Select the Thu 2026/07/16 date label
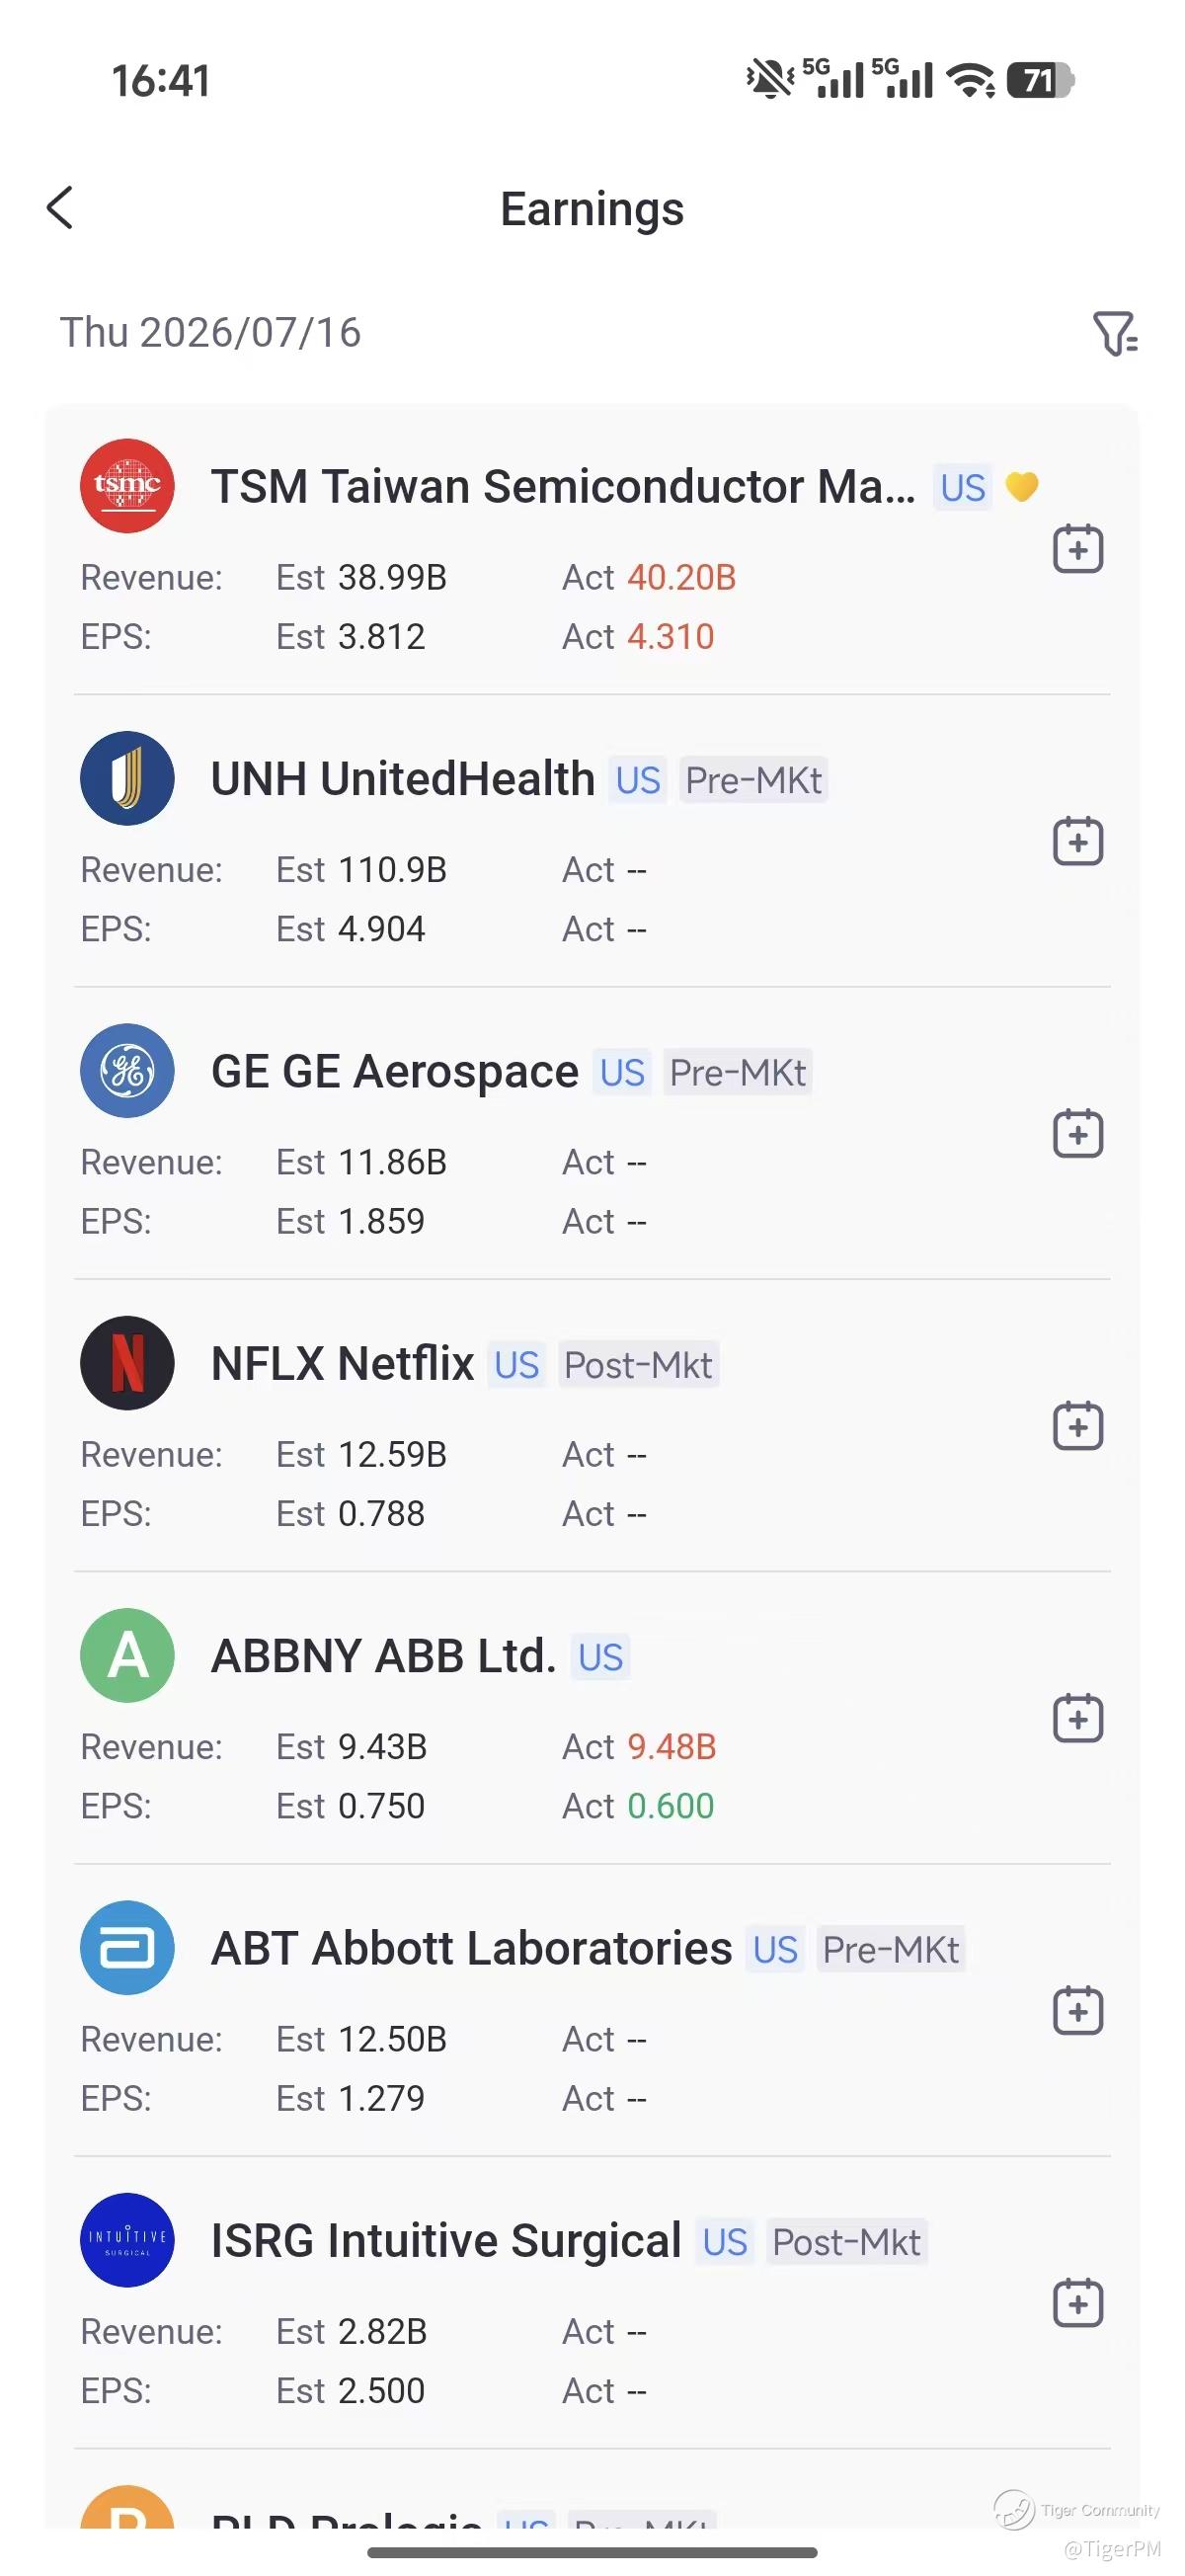 point(211,333)
